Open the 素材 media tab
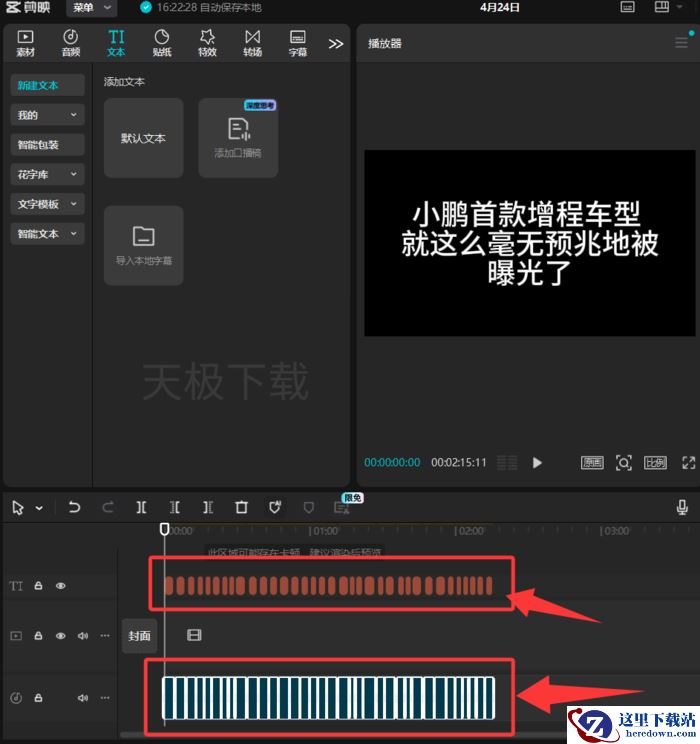 pos(25,43)
